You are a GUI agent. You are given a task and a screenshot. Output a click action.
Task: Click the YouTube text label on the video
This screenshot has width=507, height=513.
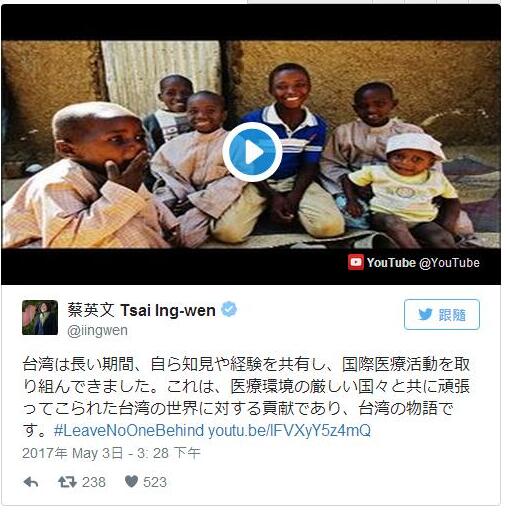click(x=391, y=263)
